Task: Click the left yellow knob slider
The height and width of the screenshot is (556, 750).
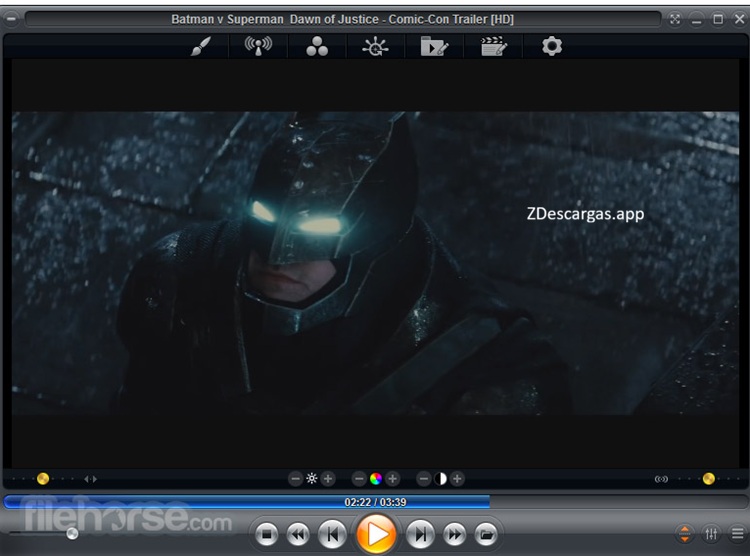Action: coord(43,478)
